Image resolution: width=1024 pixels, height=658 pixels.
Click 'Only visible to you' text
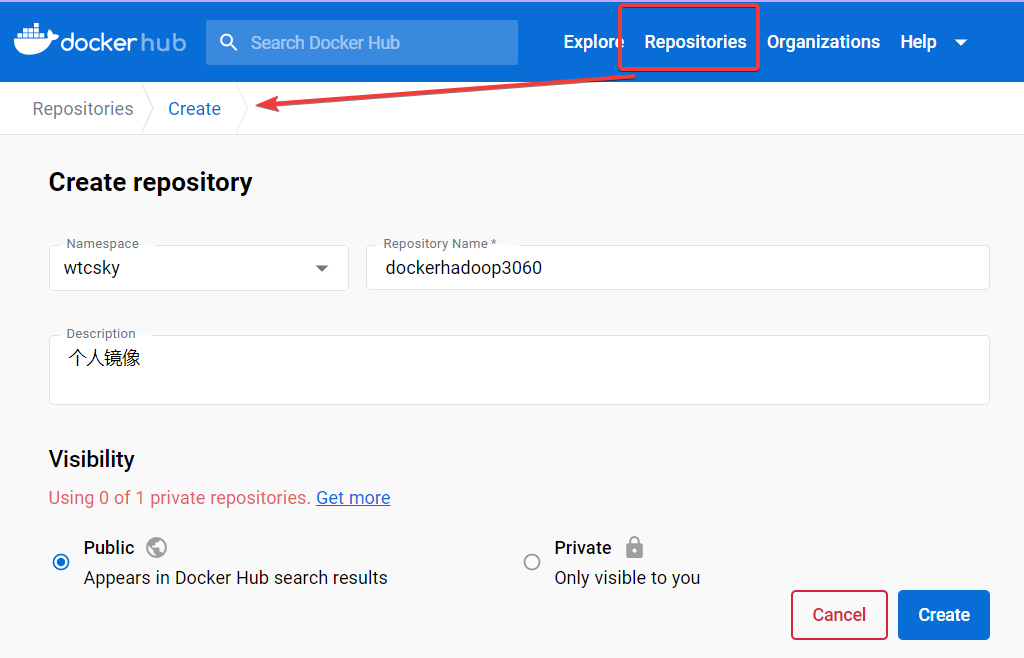627,578
